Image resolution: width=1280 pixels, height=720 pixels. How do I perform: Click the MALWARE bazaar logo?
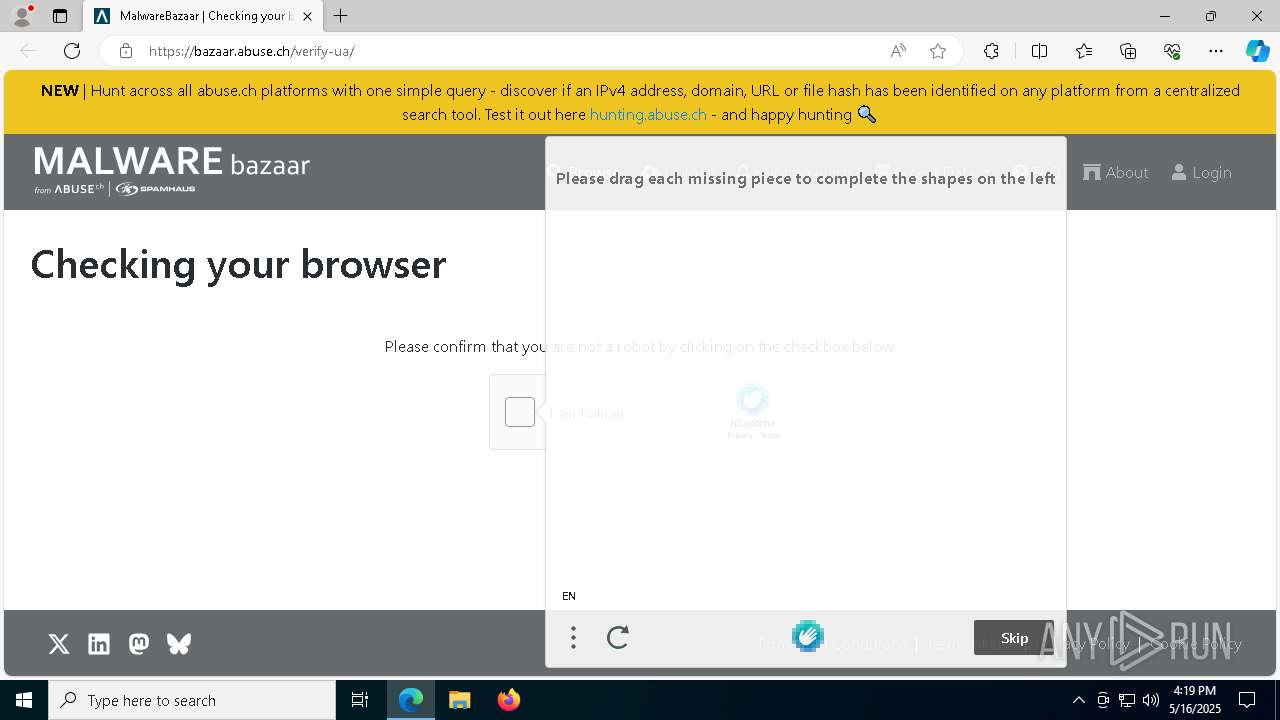[172, 170]
